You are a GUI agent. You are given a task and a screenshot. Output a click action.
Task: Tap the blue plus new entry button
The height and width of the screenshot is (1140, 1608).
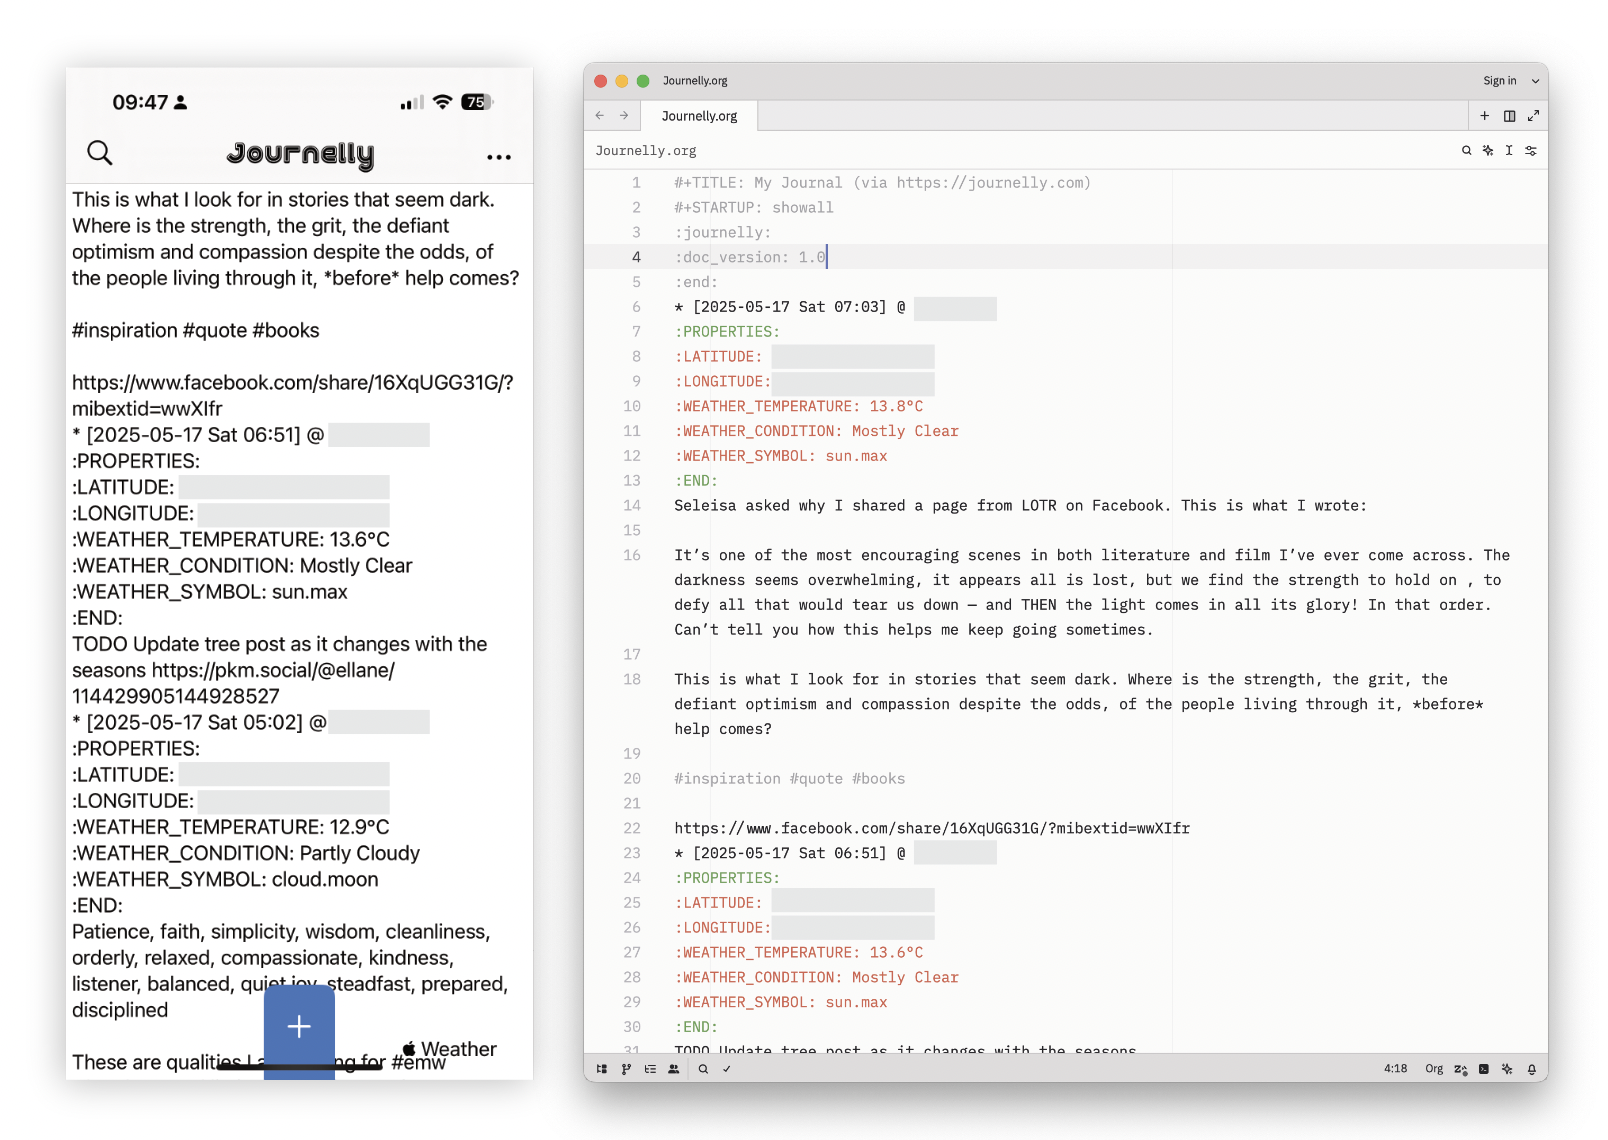tap(299, 1027)
